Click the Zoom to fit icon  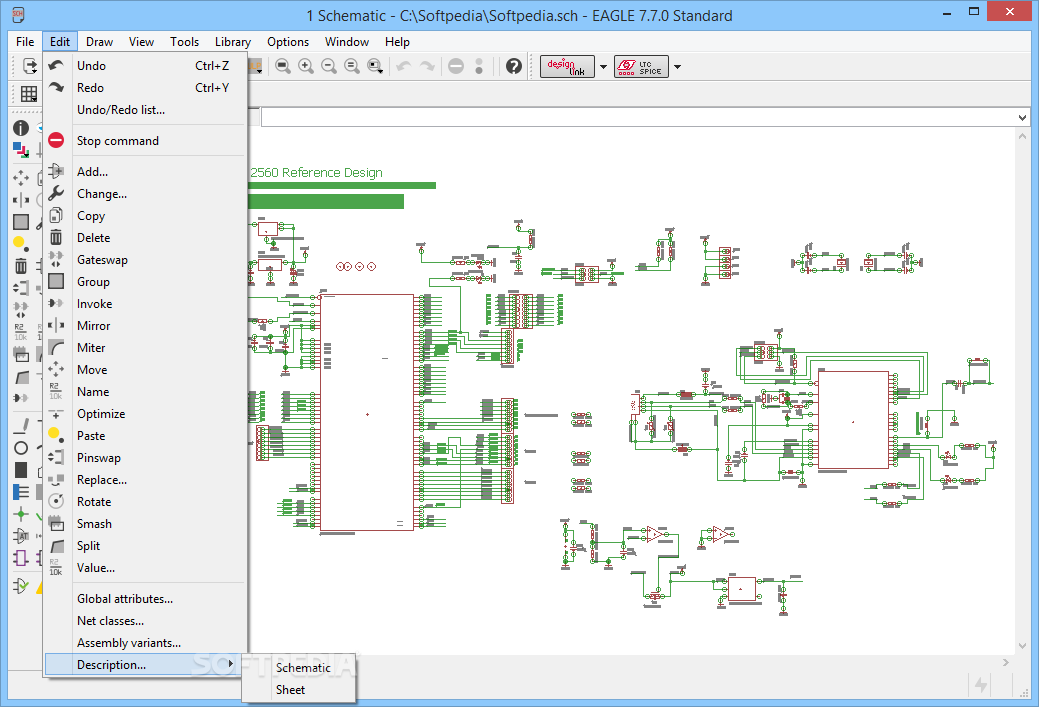283,66
